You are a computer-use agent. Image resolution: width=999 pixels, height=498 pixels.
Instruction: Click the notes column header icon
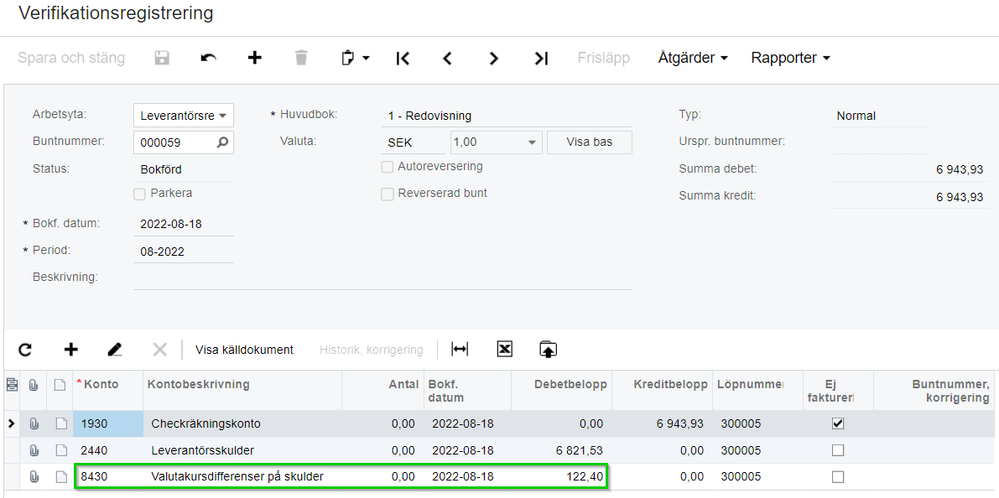(x=60, y=384)
